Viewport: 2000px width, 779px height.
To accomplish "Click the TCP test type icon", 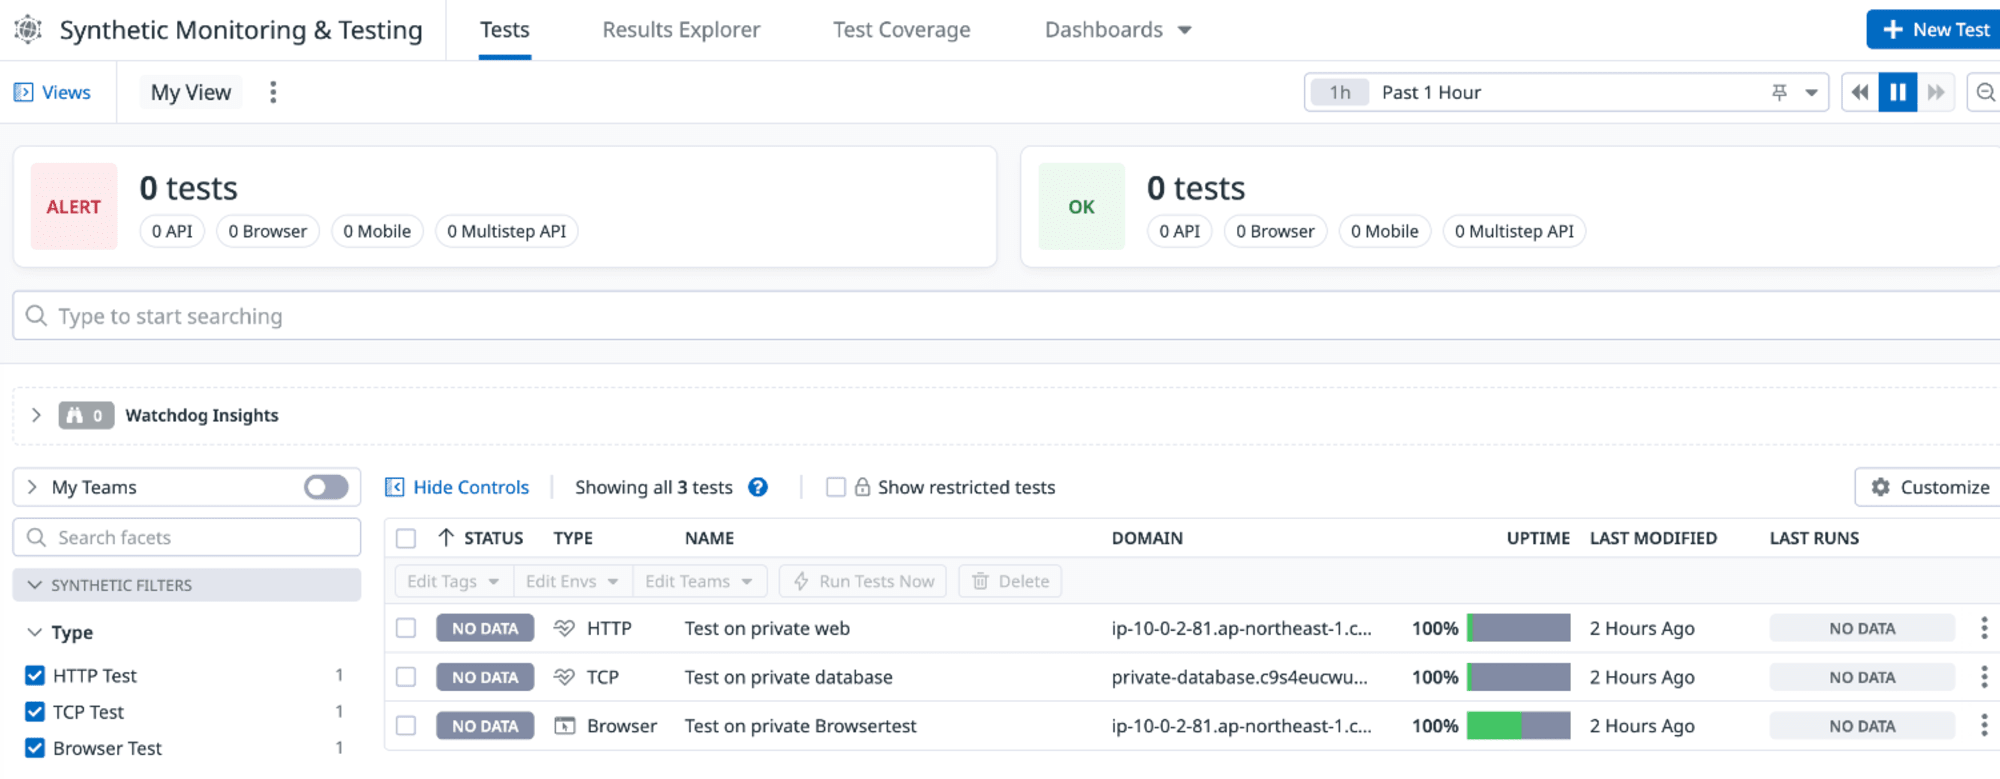I will pos(564,677).
